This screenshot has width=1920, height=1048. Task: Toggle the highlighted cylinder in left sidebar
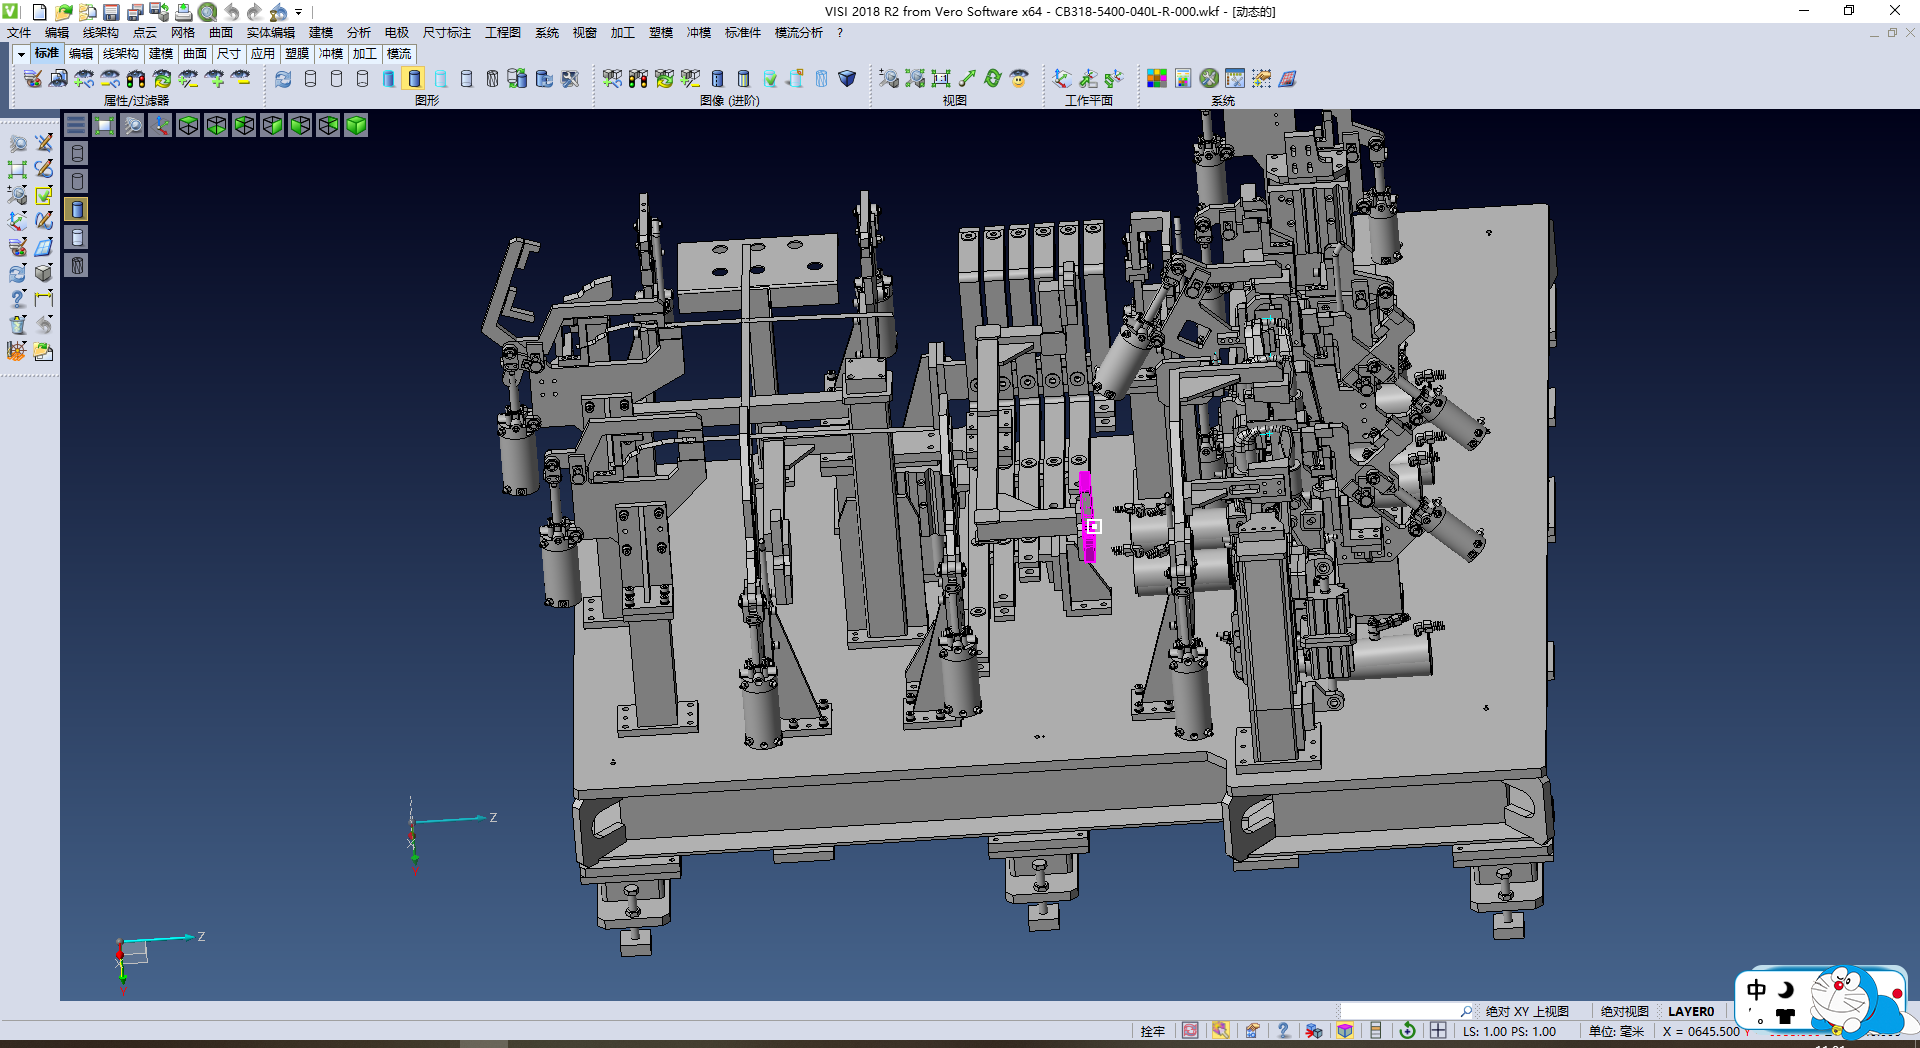click(77, 209)
